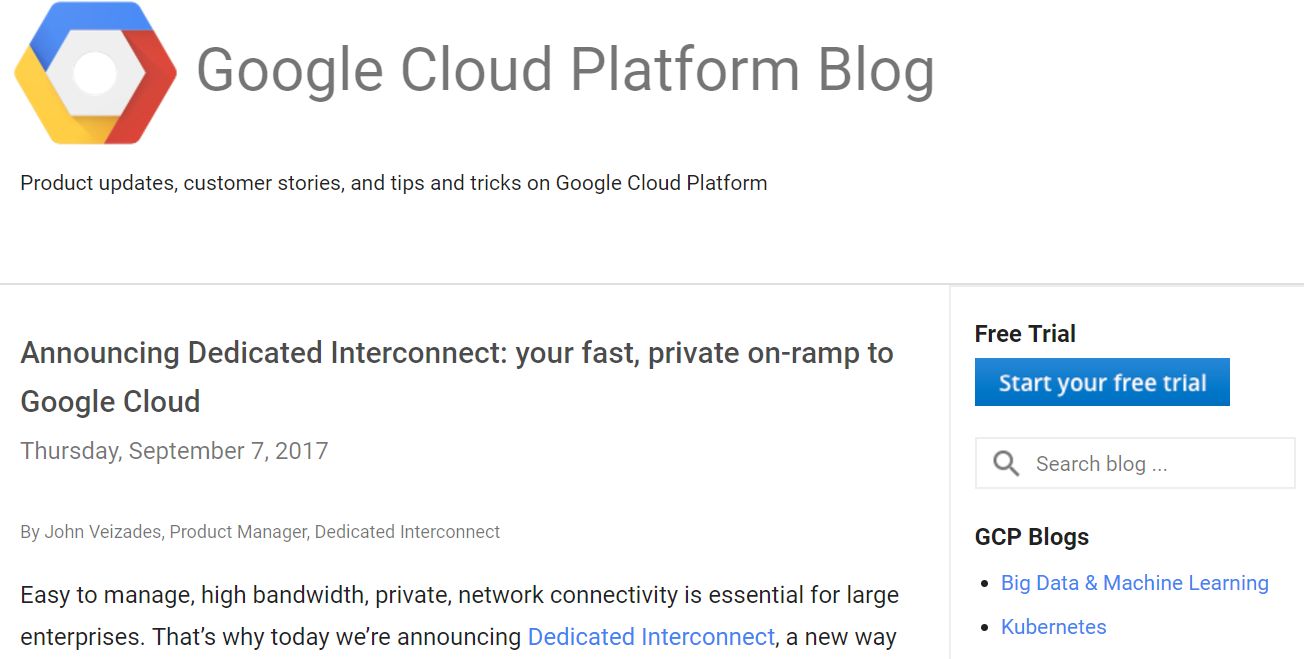Click the bullet beside Big Data & Machine Learning
This screenshot has width=1304, height=659.
984,583
